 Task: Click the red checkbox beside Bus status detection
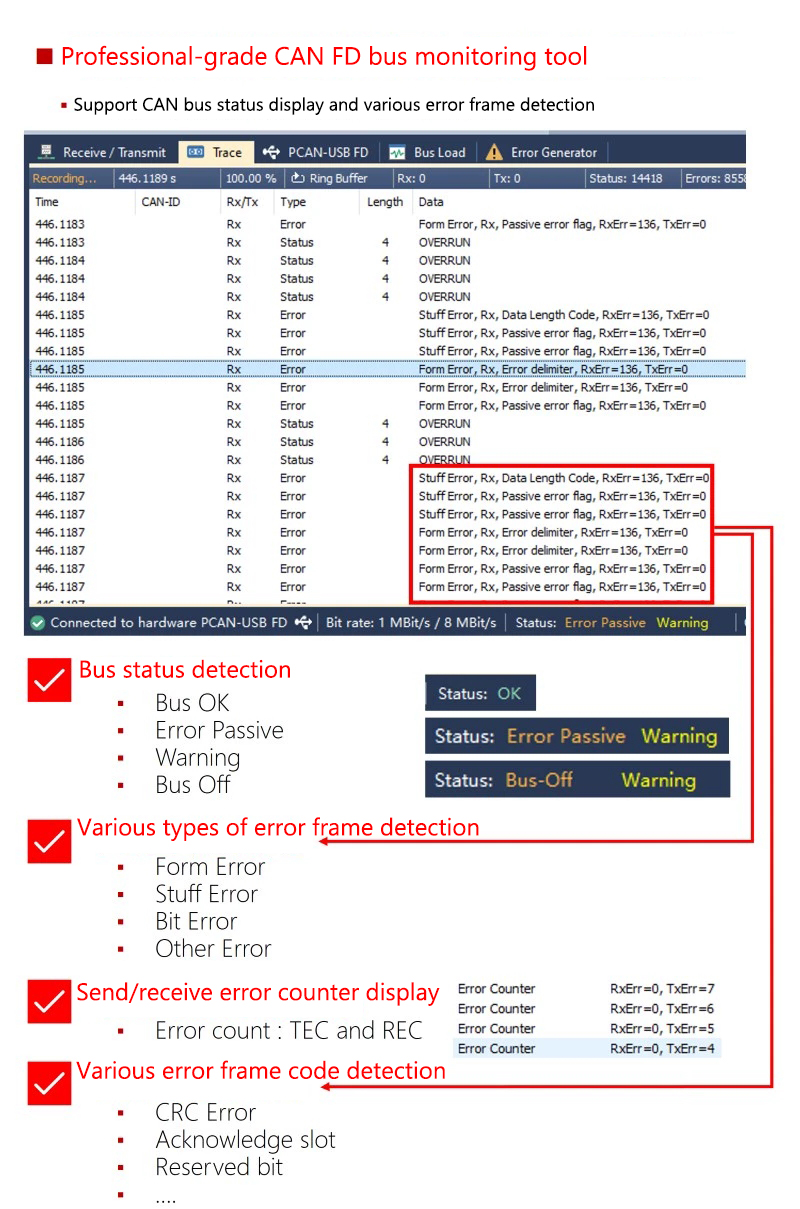[x=49, y=680]
